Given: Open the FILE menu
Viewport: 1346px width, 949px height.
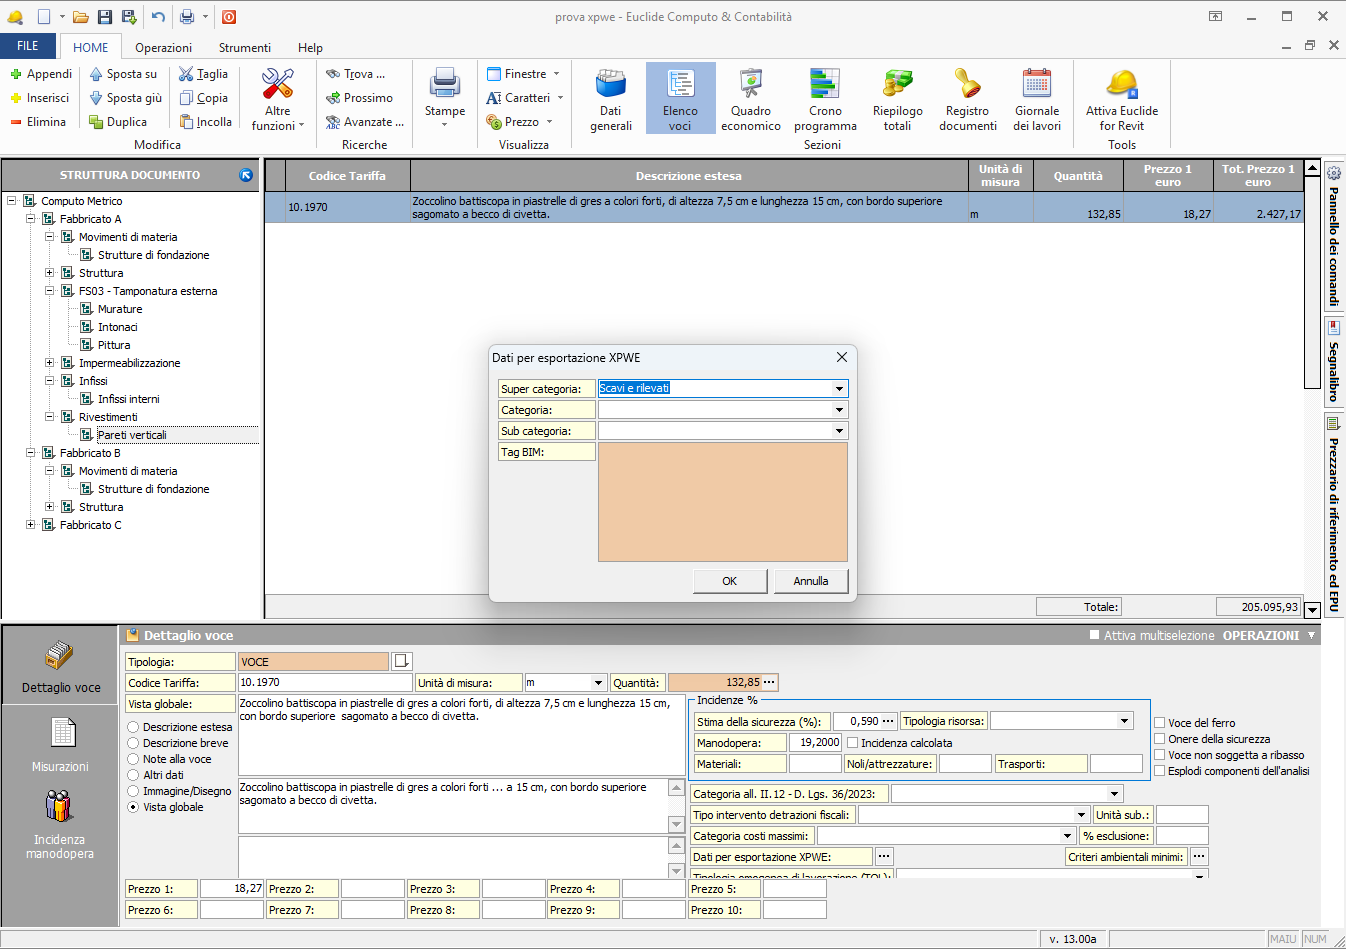Looking at the screenshot, I should 28,46.
